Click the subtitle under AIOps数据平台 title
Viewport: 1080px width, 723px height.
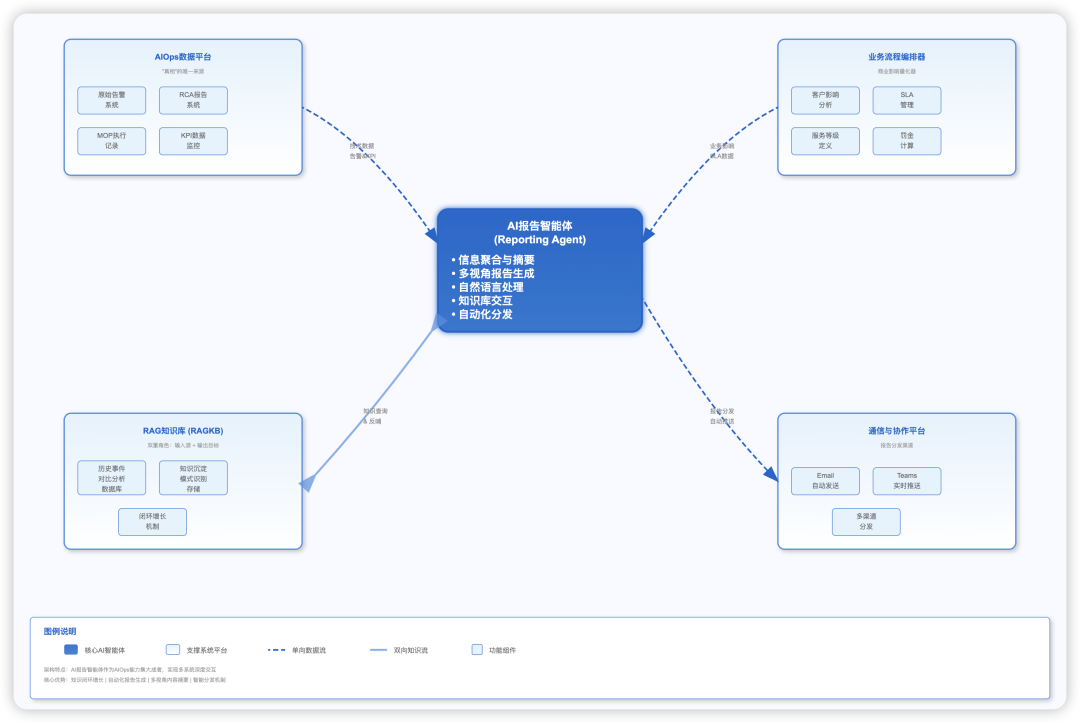tap(183, 72)
